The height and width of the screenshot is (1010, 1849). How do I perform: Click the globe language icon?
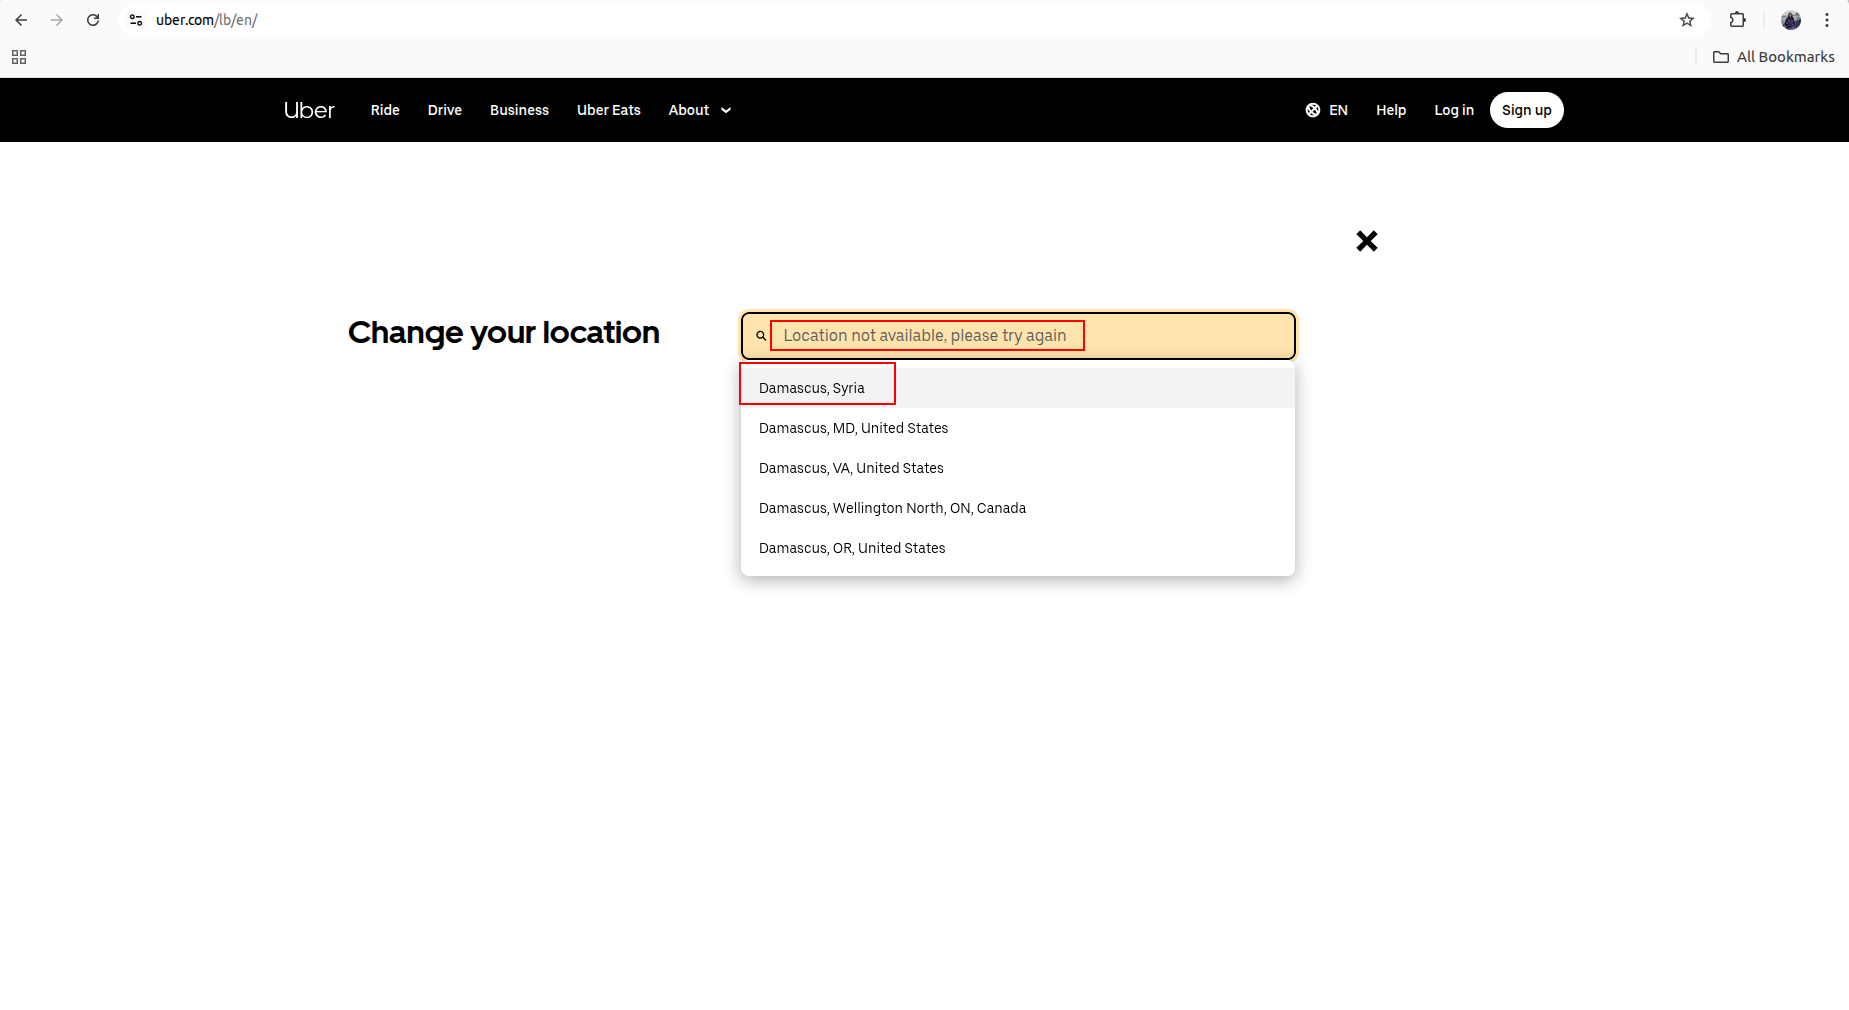point(1312,110)
